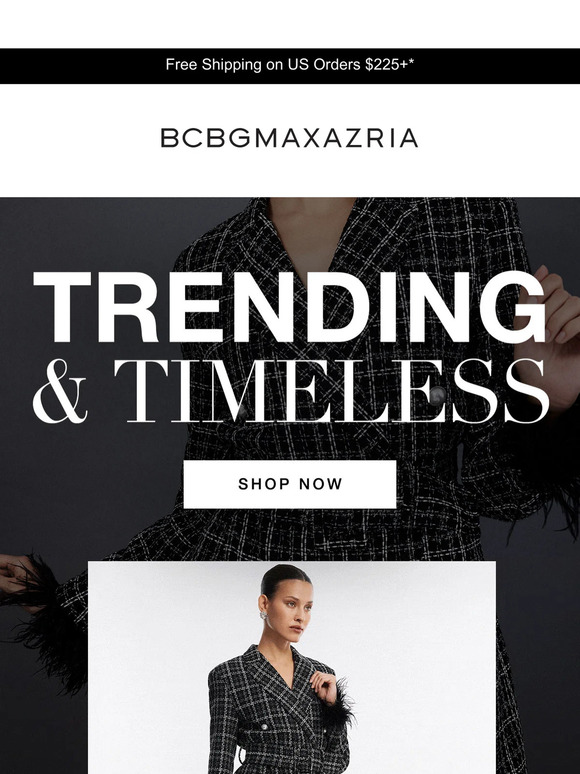Click the jacket button under the TIMELESS text
This screenshot has height=774, width=580.
point(437,395)
